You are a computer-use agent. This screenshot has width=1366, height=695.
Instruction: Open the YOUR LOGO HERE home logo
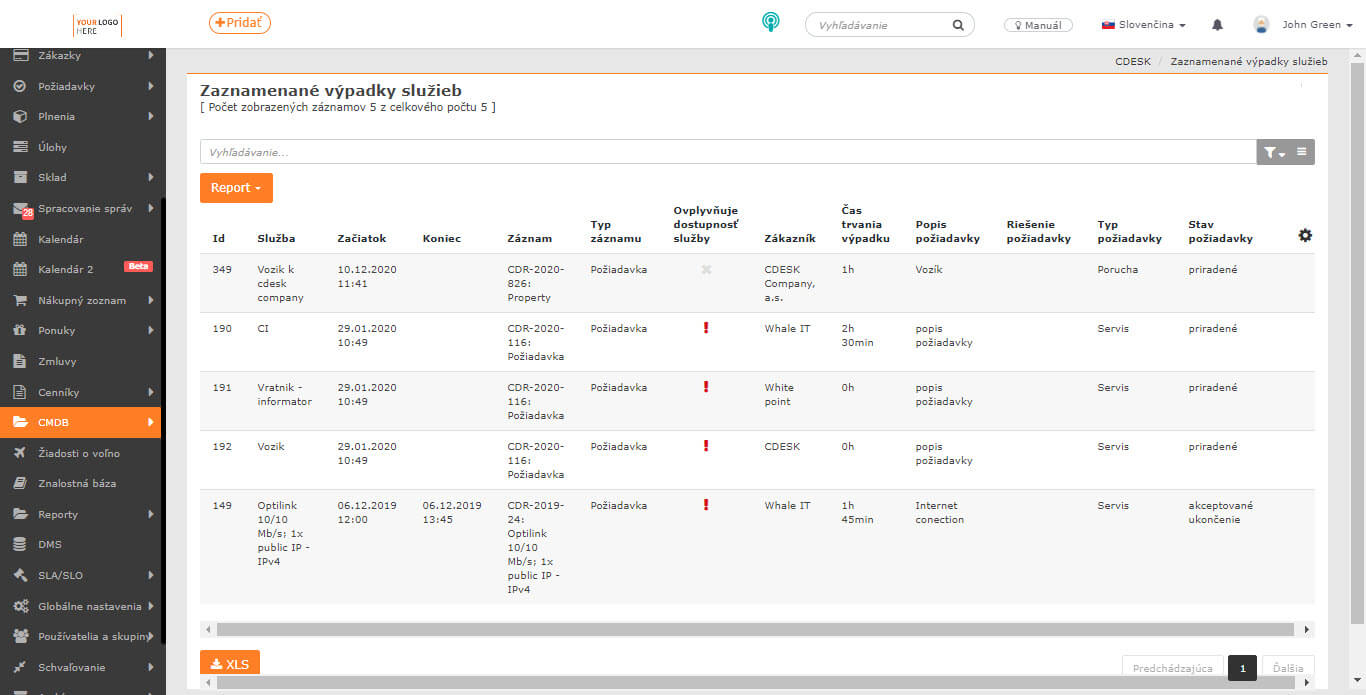click(97, 25)
